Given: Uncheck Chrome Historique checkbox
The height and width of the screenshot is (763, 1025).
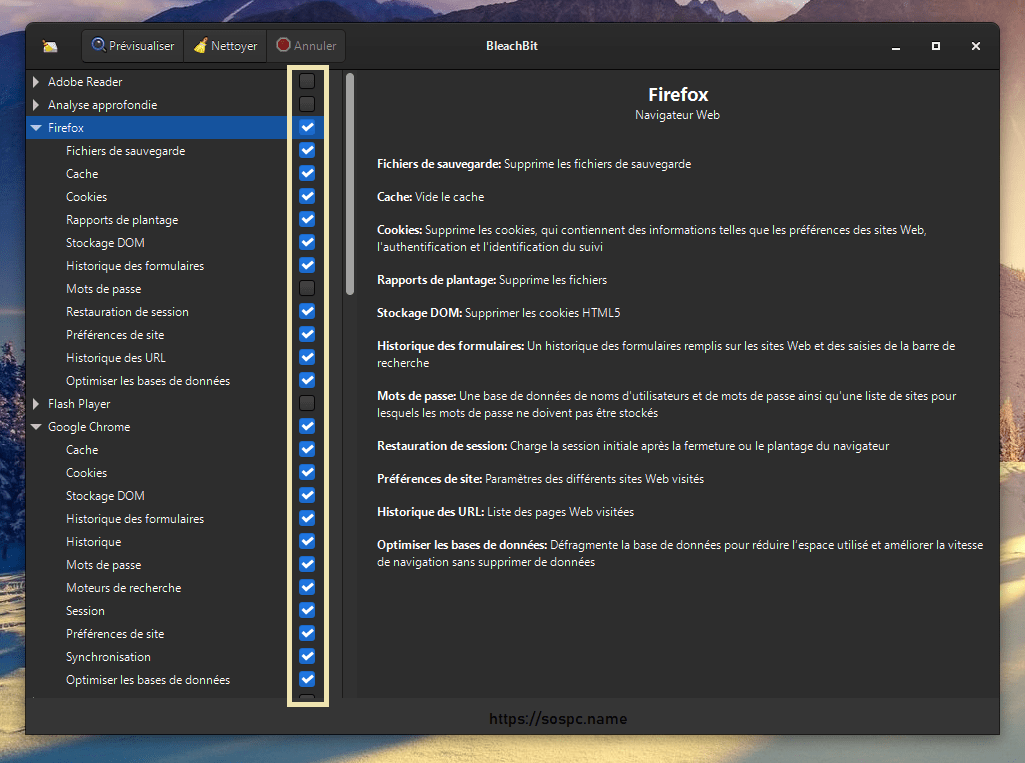Looking at the screenshot, I should click(307, 542).
